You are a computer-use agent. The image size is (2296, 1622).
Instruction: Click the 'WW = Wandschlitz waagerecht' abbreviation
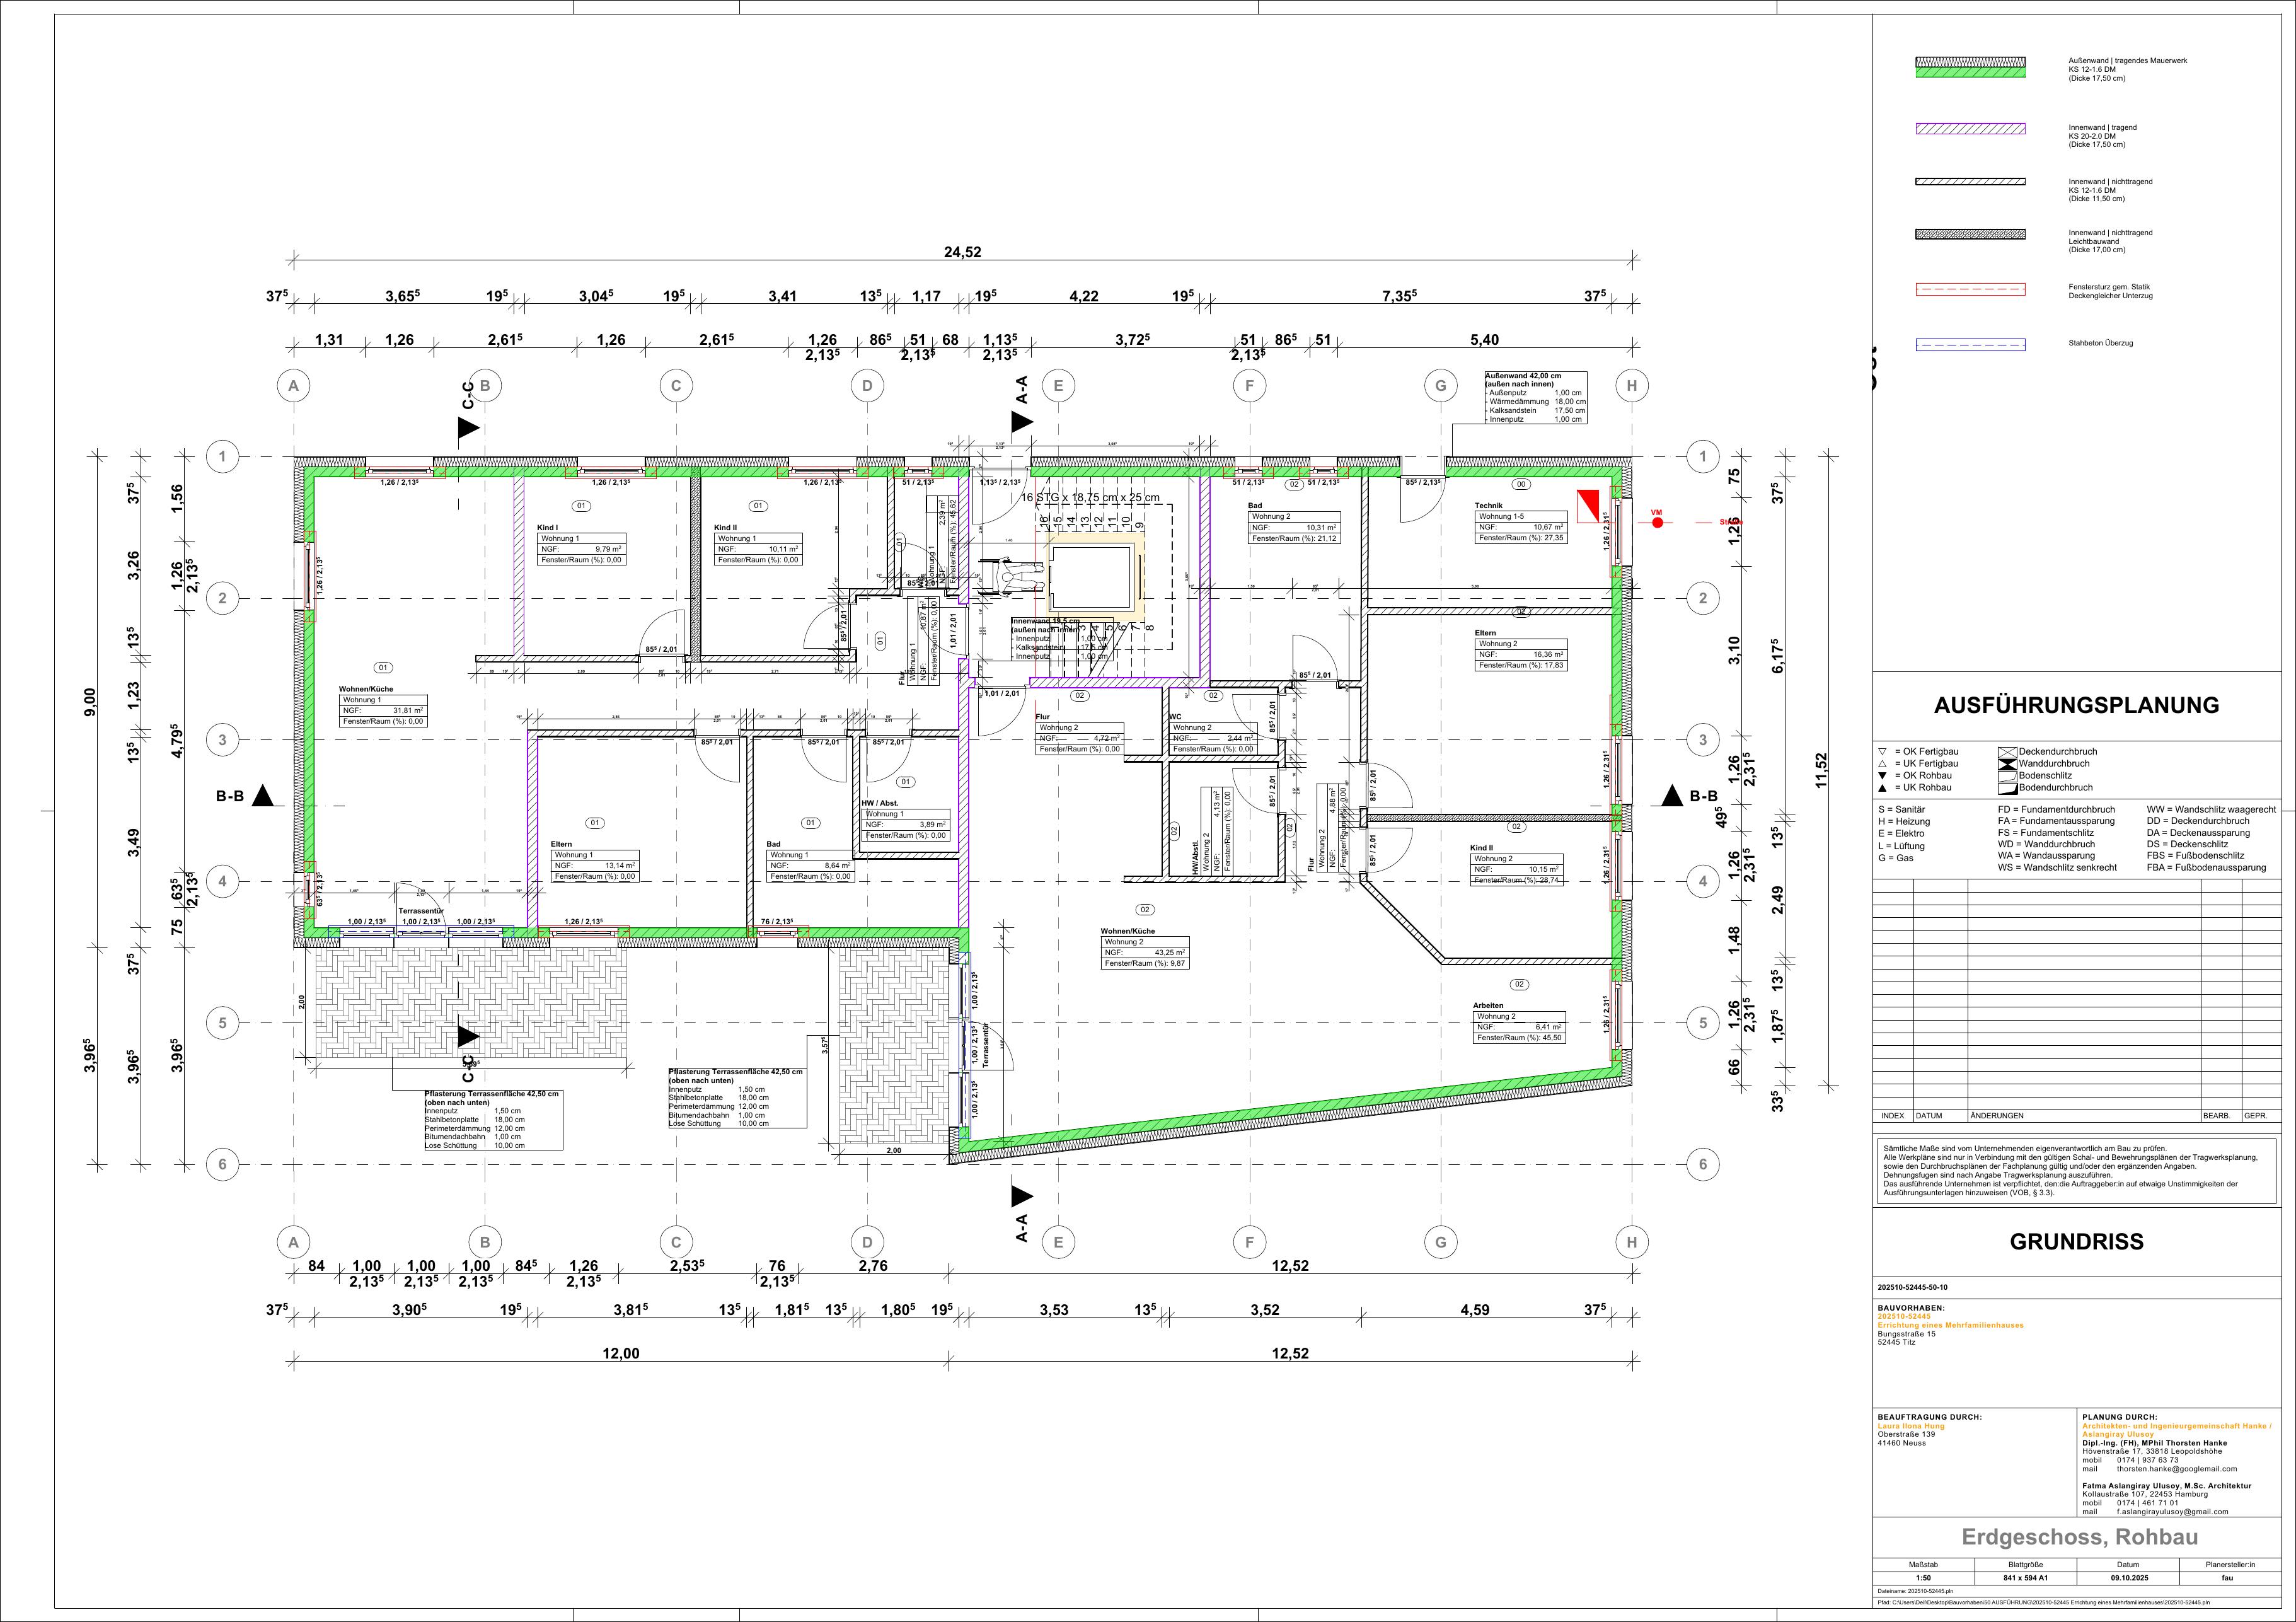2211,809
